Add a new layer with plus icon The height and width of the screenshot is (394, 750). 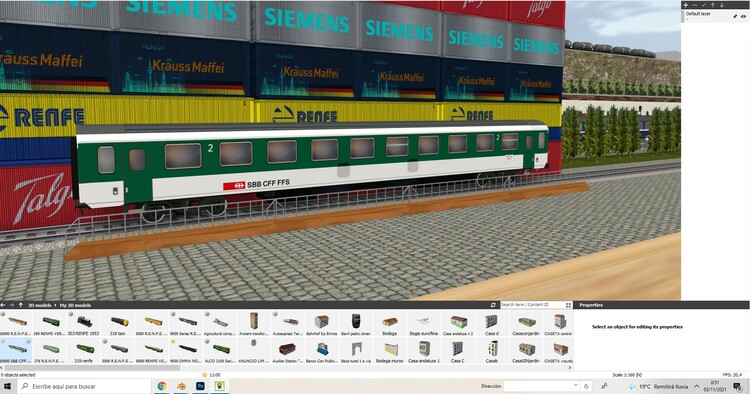[685, 5]
